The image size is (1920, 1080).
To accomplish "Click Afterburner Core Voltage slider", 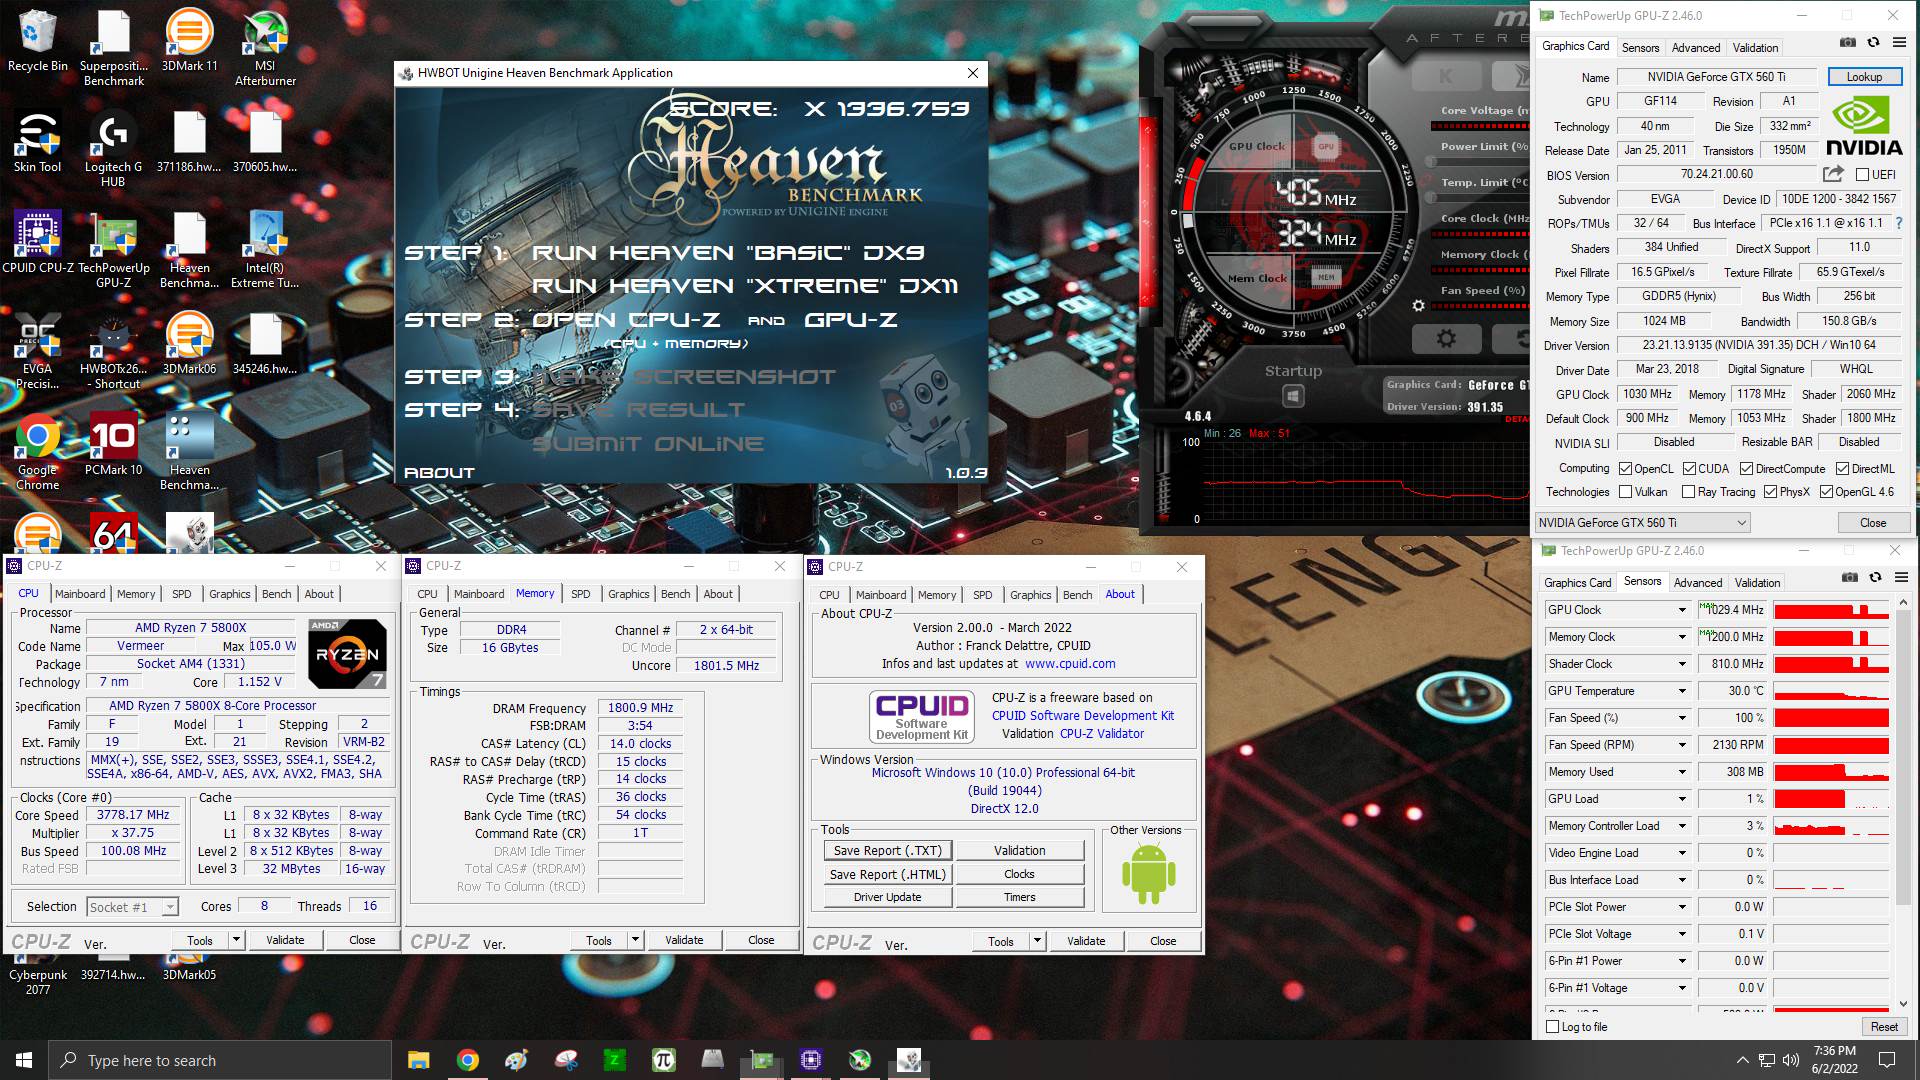I will (1480, 126).
